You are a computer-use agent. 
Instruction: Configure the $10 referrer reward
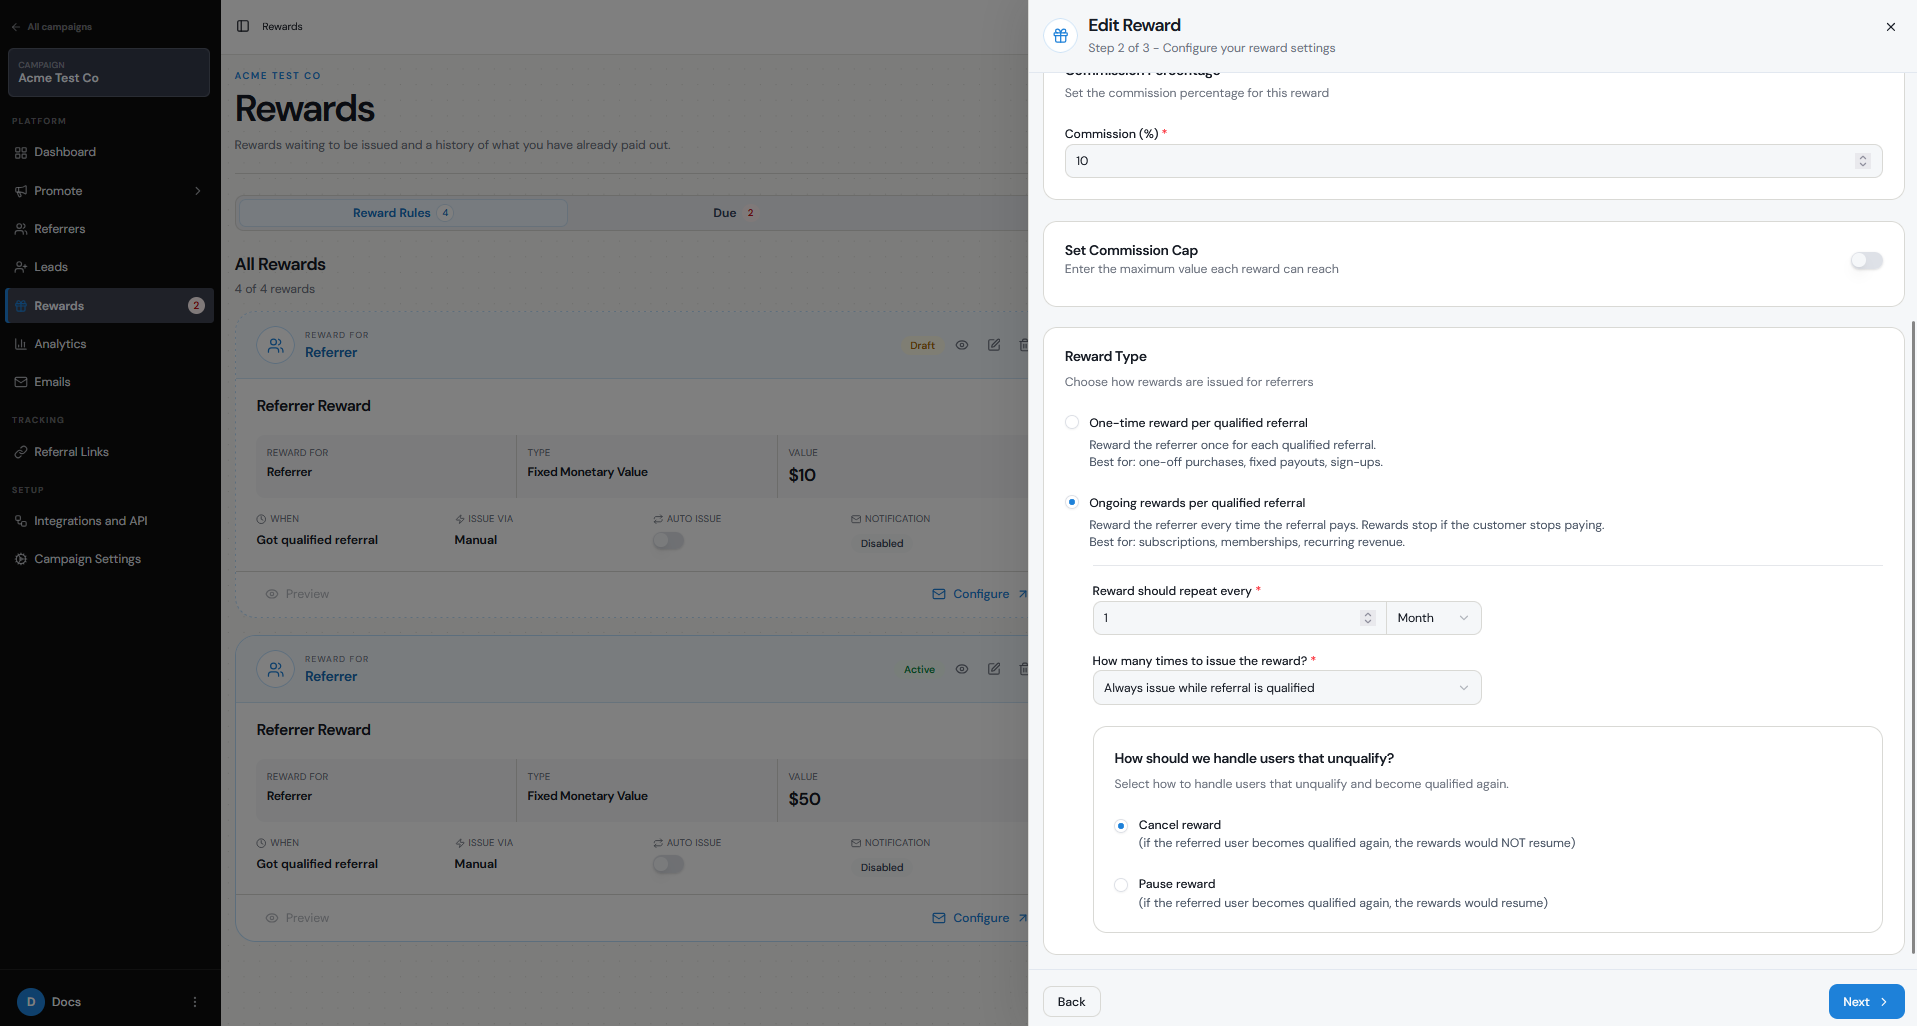coord(980,594)
